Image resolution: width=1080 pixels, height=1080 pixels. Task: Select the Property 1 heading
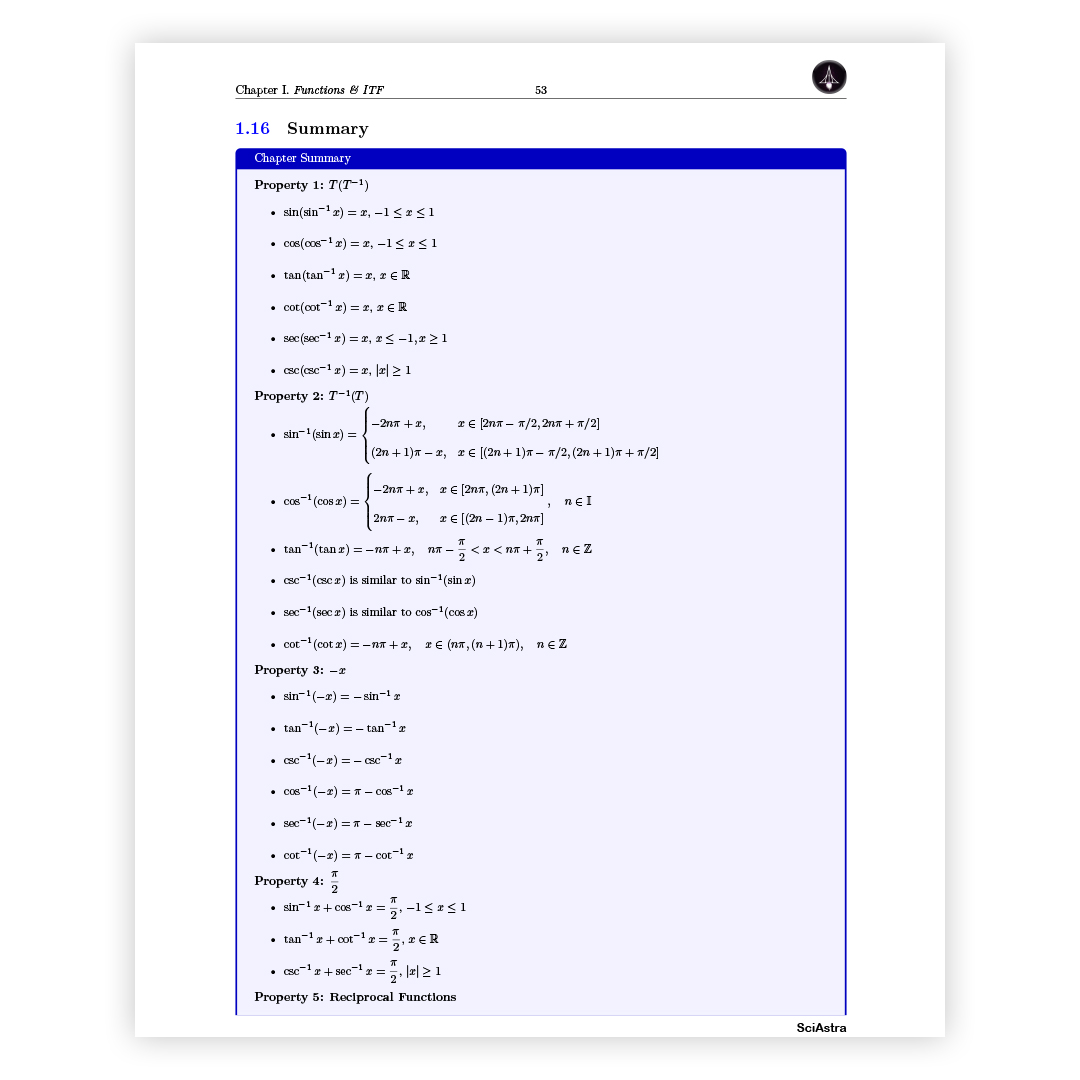coord(312,185)
